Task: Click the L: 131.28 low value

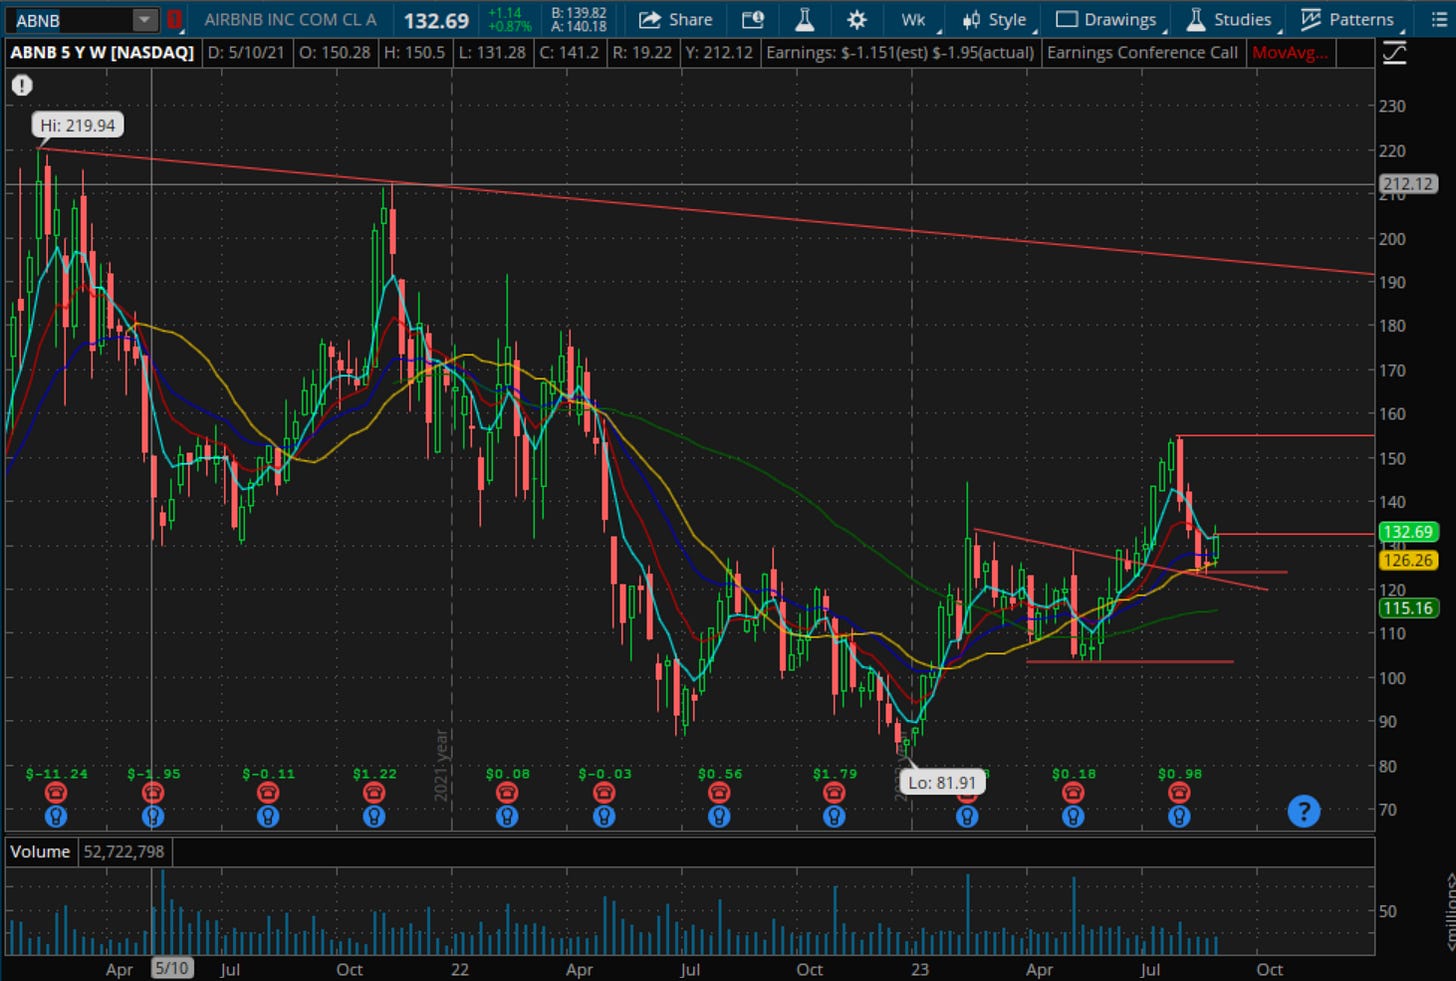Action: (x=491, y=52)
